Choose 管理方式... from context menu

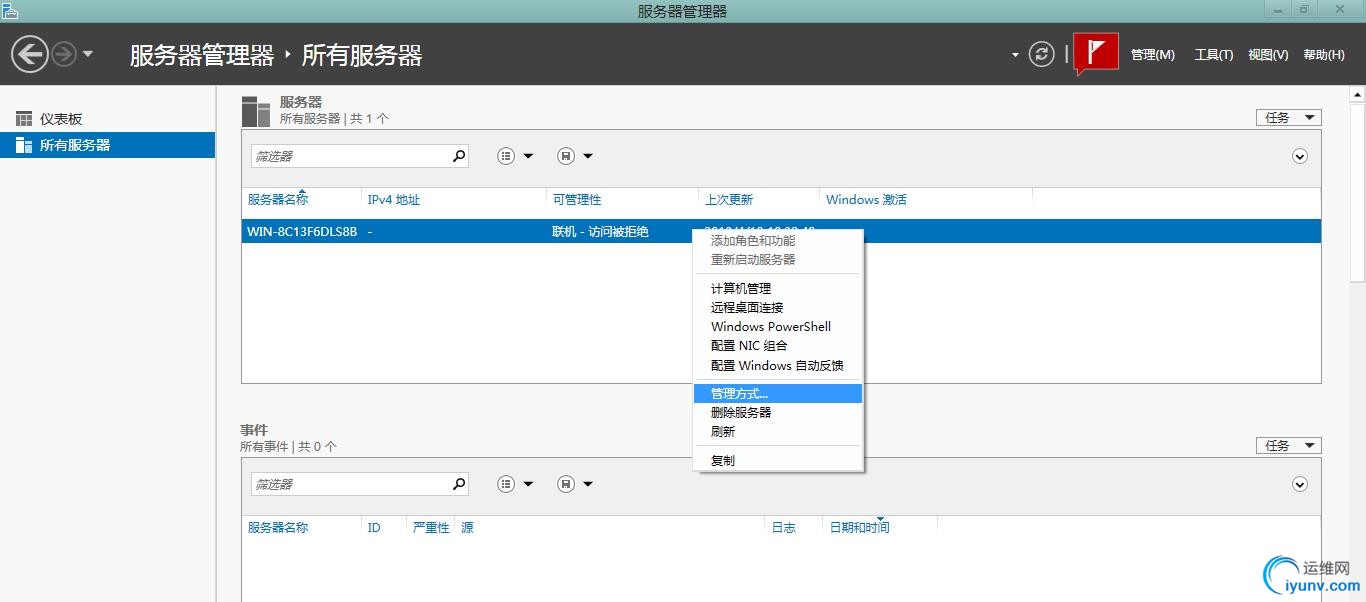tap(778, 393)
